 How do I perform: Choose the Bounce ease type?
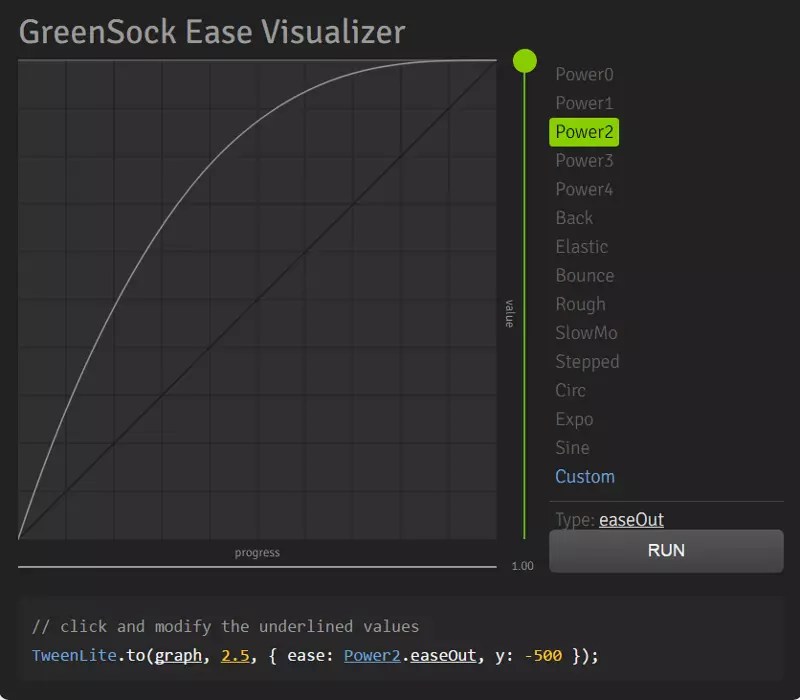pos(584,275)
